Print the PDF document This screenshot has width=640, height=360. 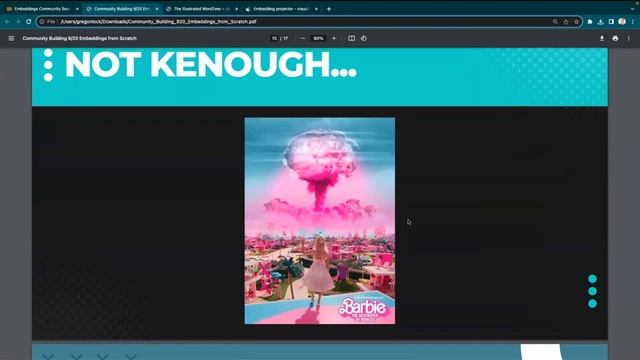[615, 38]
